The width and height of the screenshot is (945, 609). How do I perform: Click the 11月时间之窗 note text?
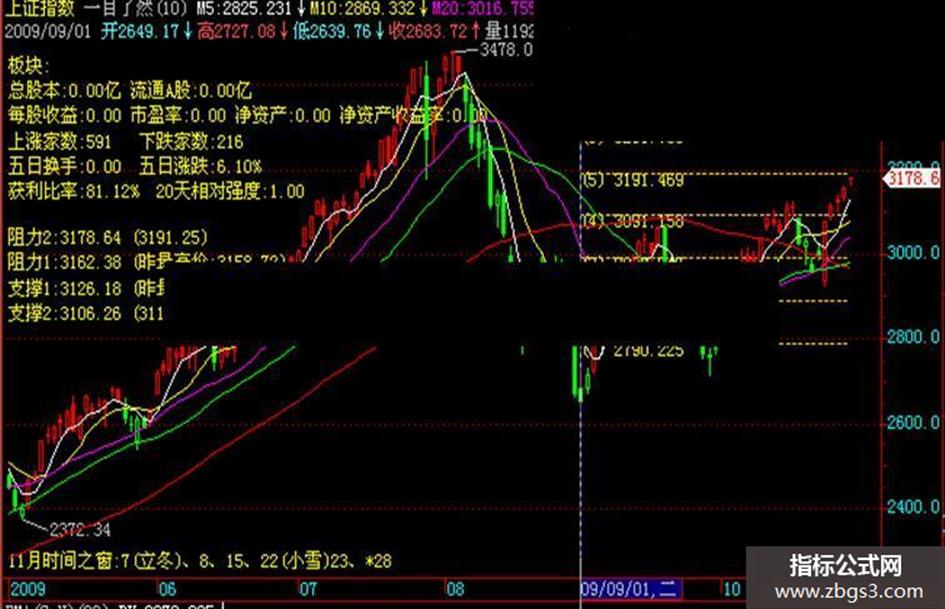(x=200, y=561)
